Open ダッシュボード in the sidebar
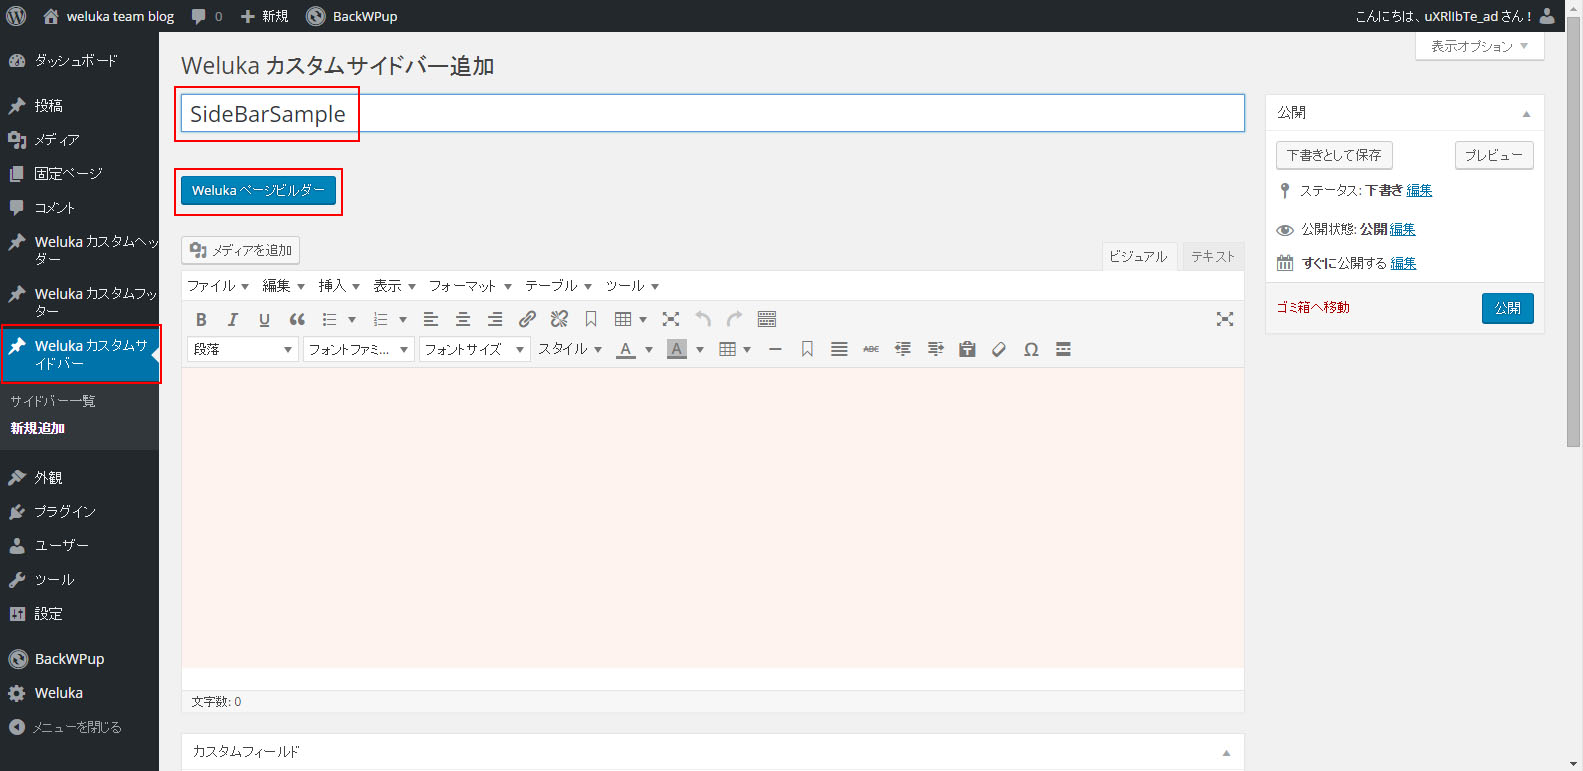 click(79, 61)
